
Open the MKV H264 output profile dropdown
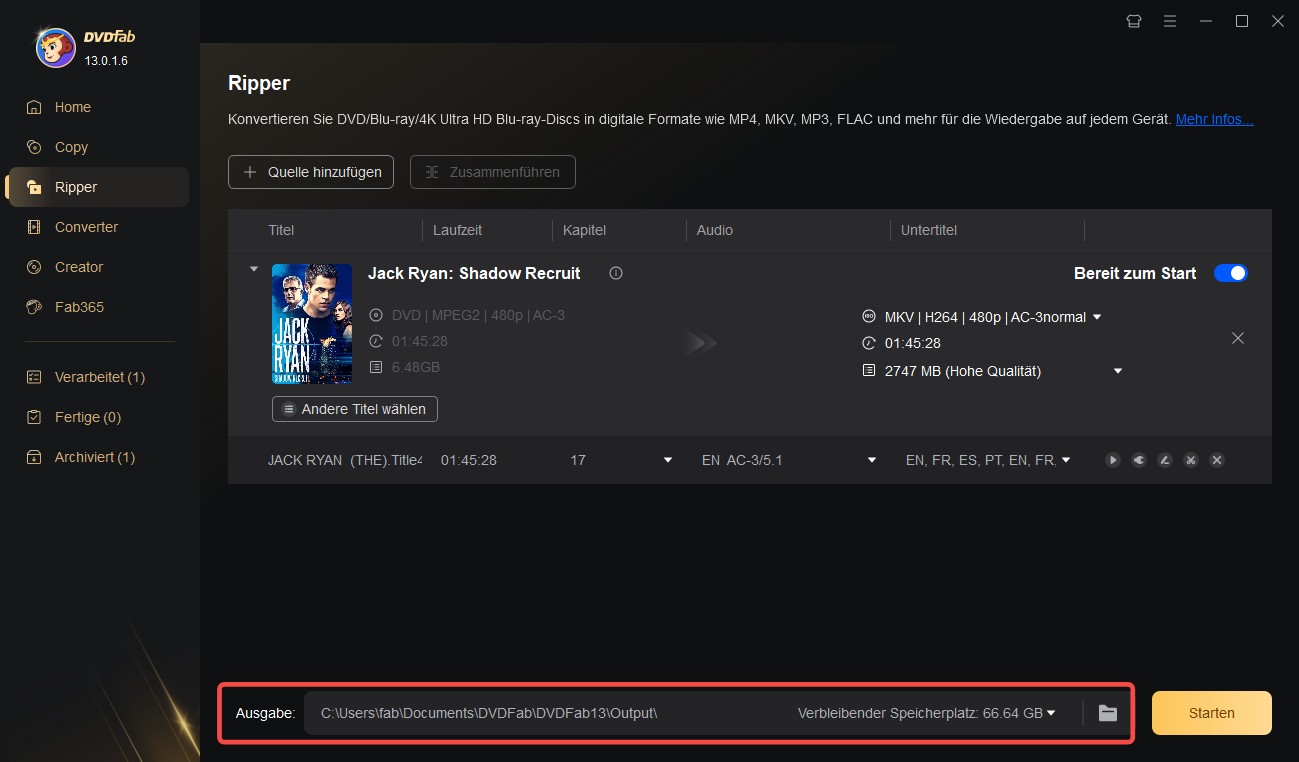1097,317
